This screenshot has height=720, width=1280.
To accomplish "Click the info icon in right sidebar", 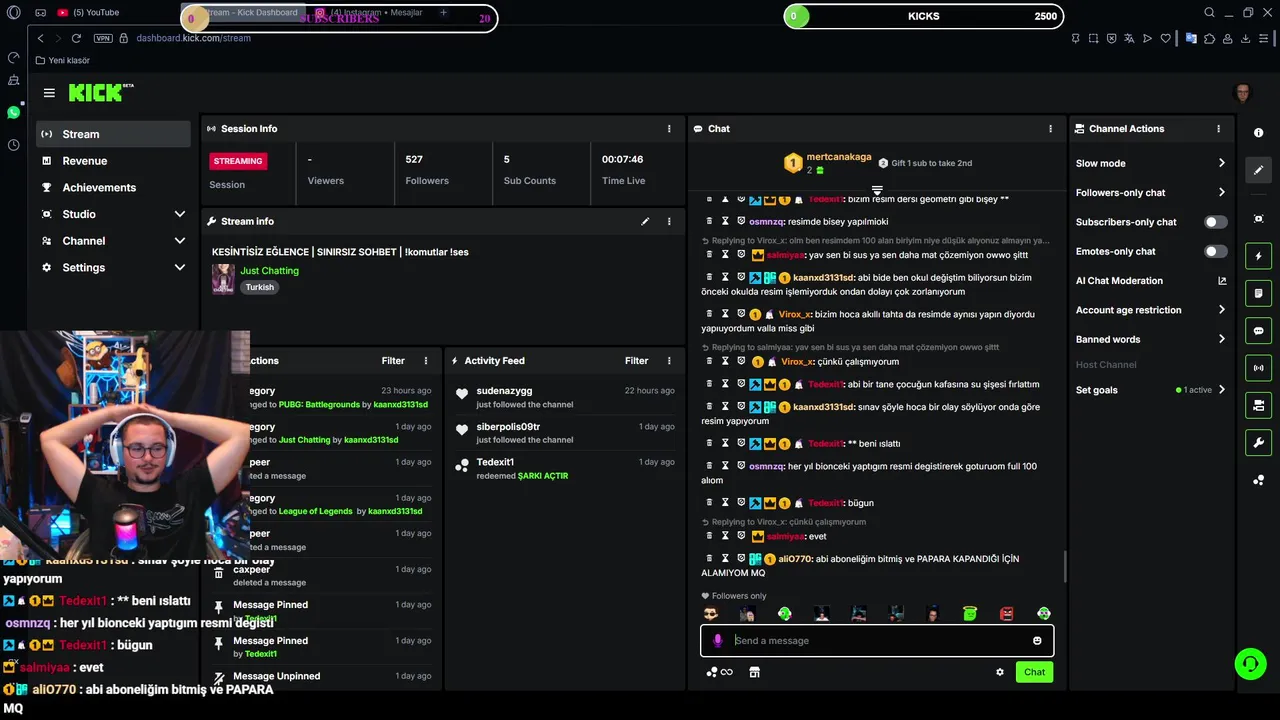I will (1258, 133).
